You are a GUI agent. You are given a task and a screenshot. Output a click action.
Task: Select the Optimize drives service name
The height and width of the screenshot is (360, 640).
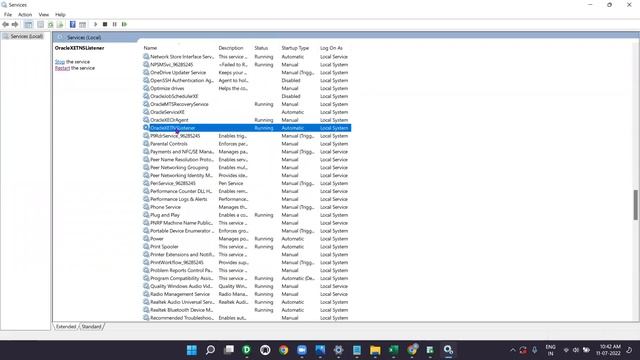click(167, 88)
